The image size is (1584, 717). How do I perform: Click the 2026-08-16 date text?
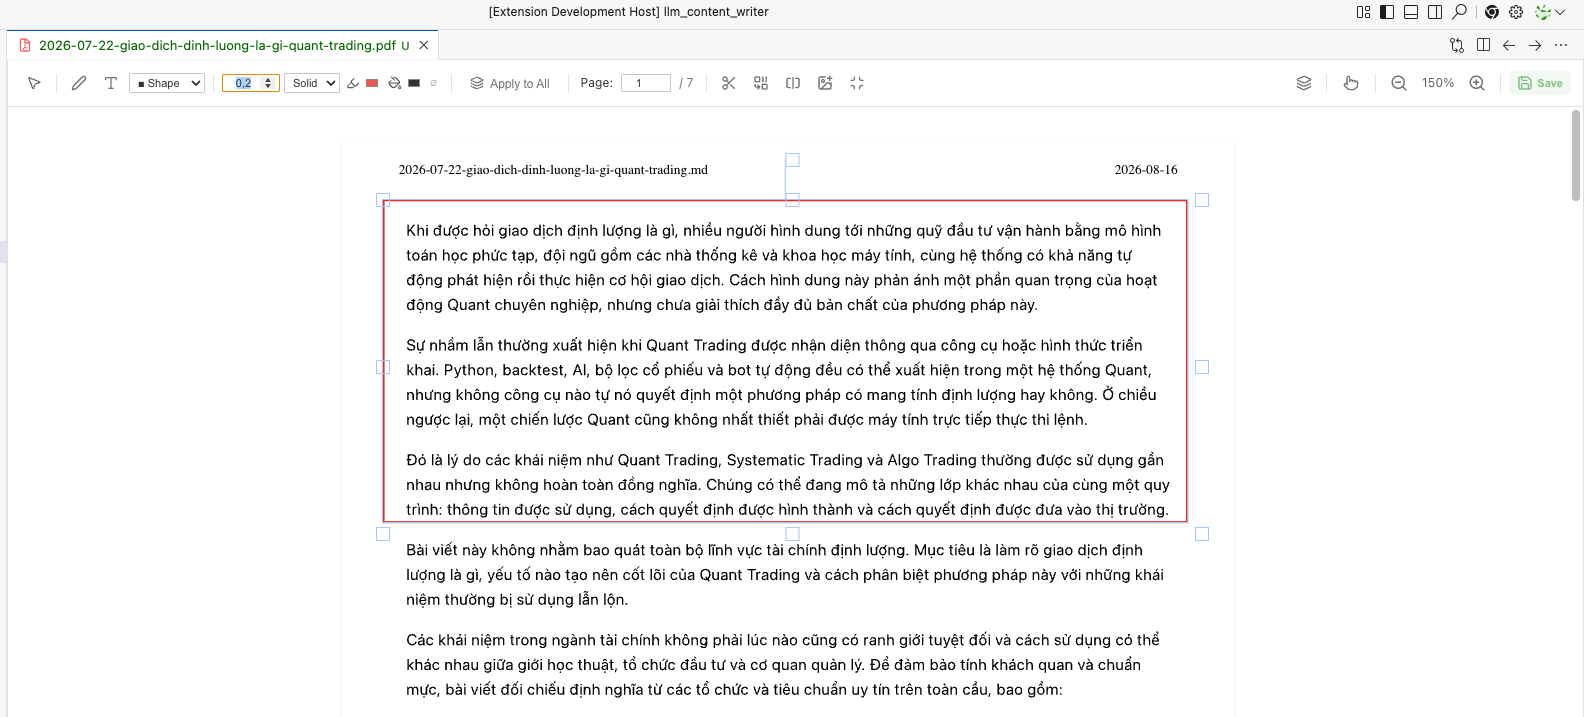point(1146,170)
